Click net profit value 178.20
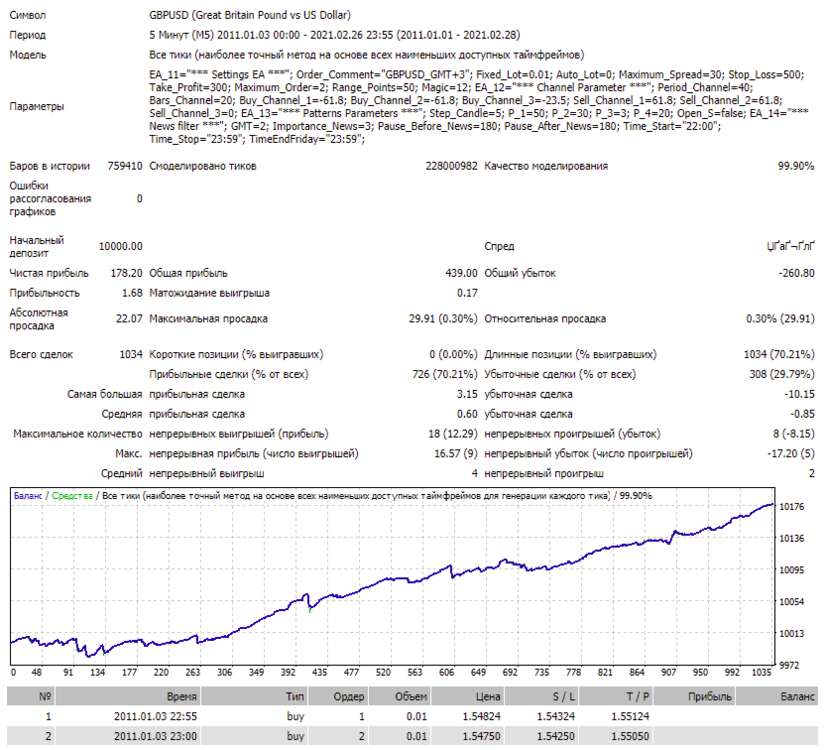The height and width of the screenshot is (750, 825). pyautogui.click(x=126, y=273)
